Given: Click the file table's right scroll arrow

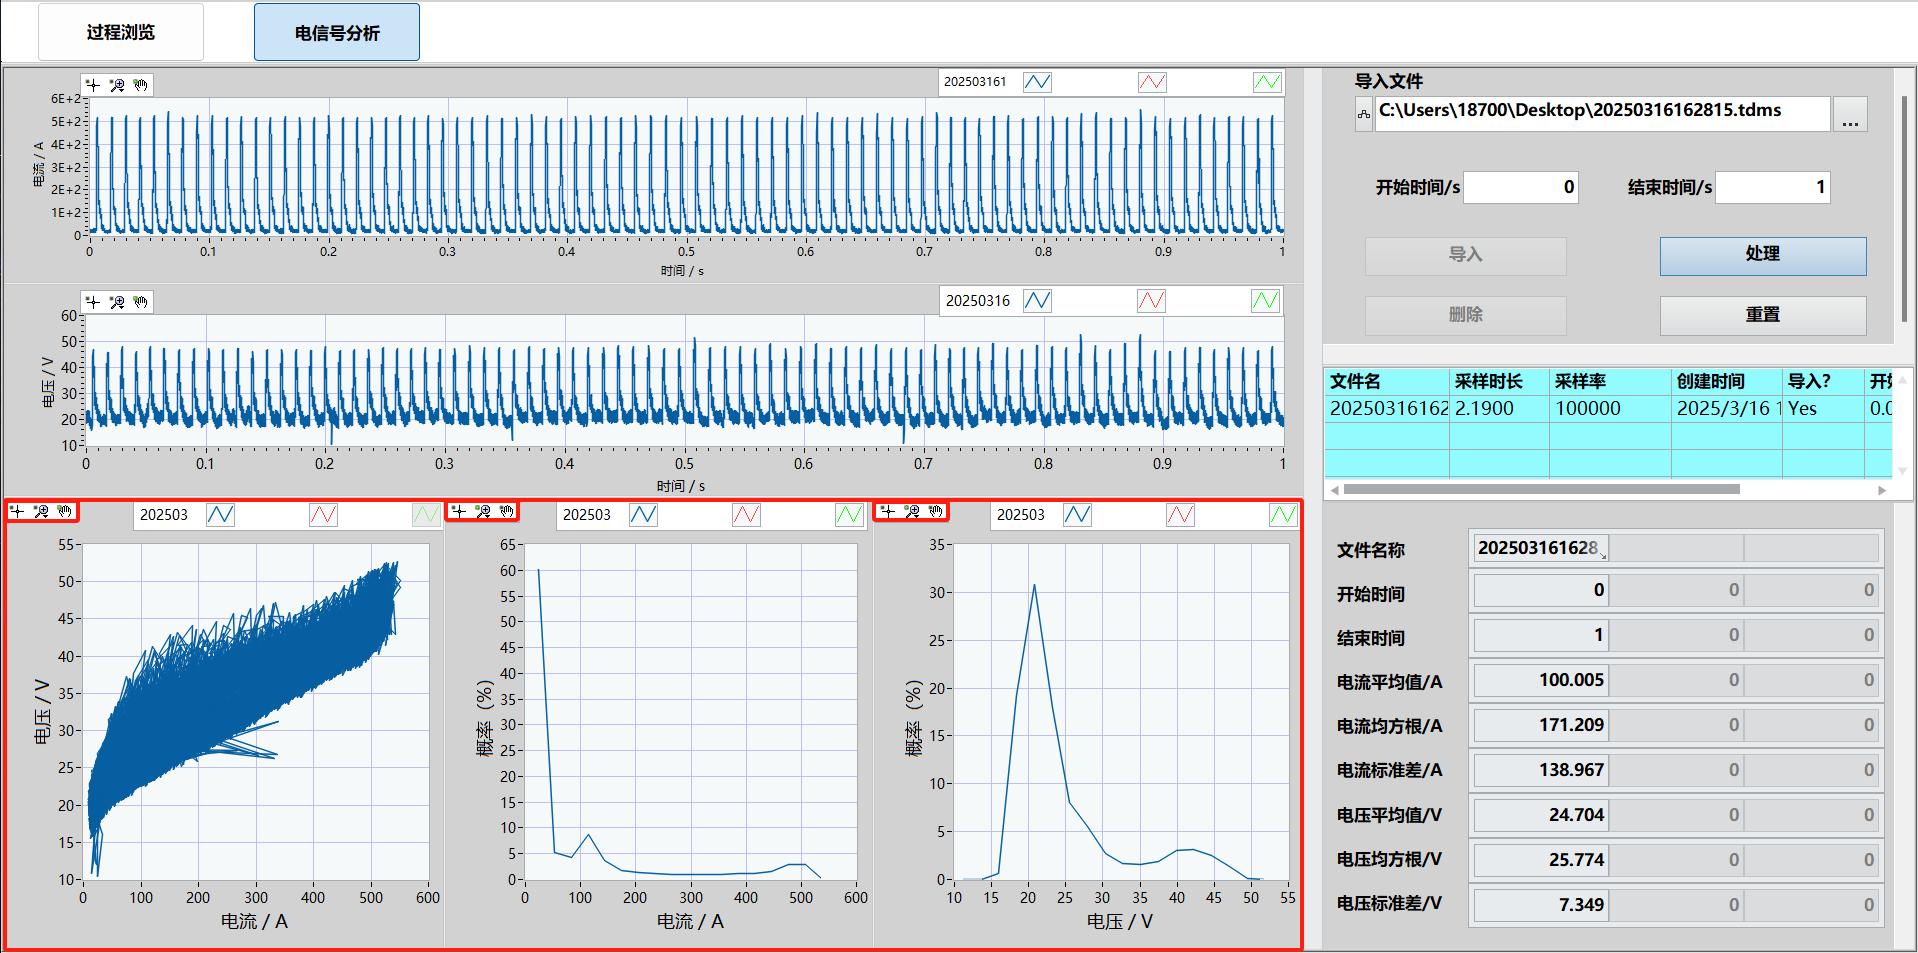Looking at the screenshot, I should (1881, 490).
